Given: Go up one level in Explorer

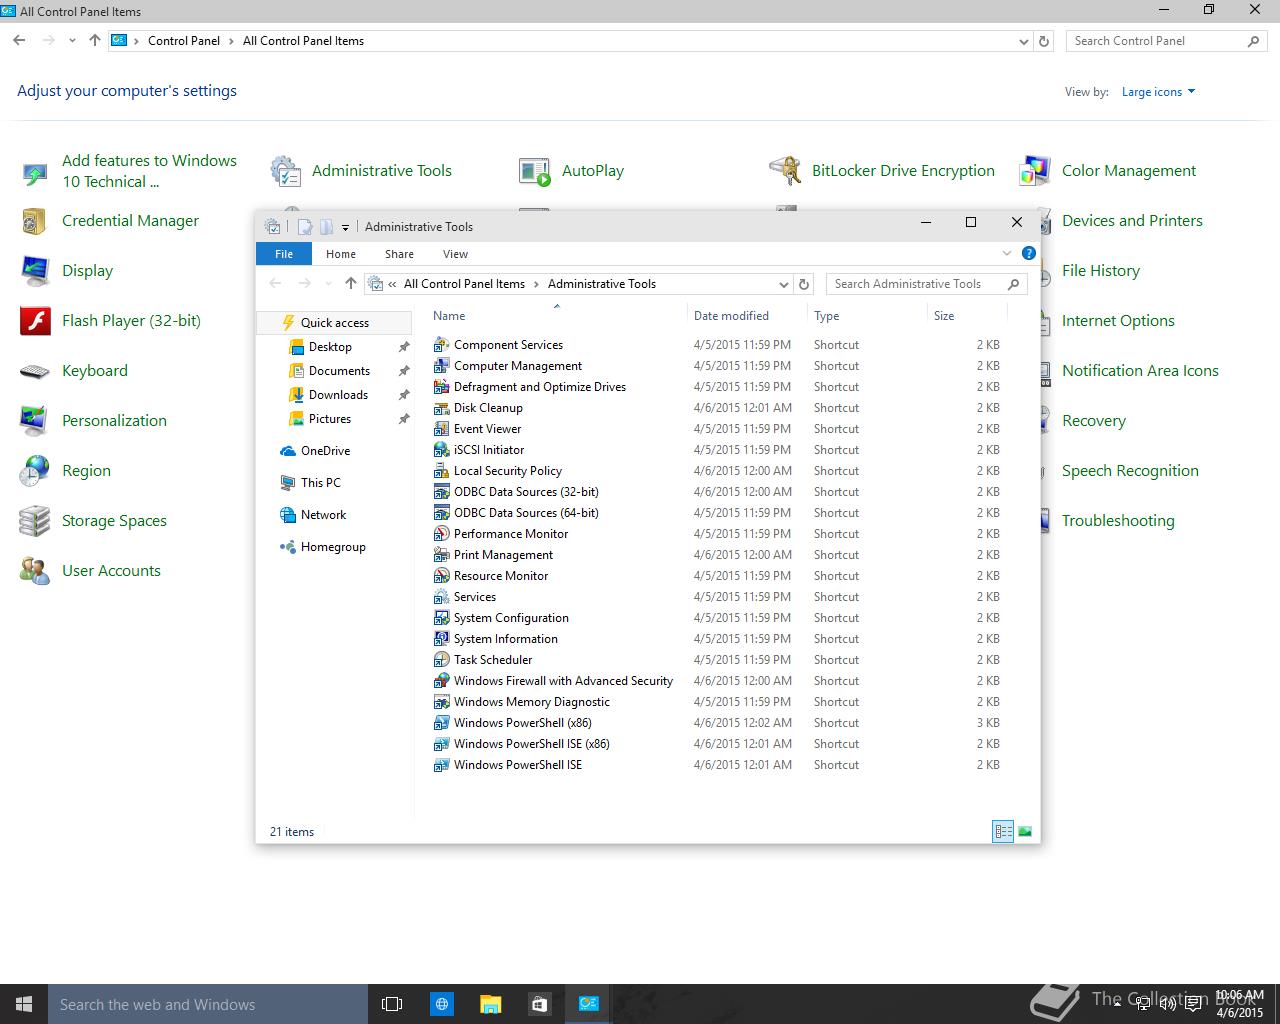Looking at the screenshot, I should coord(350,284).
